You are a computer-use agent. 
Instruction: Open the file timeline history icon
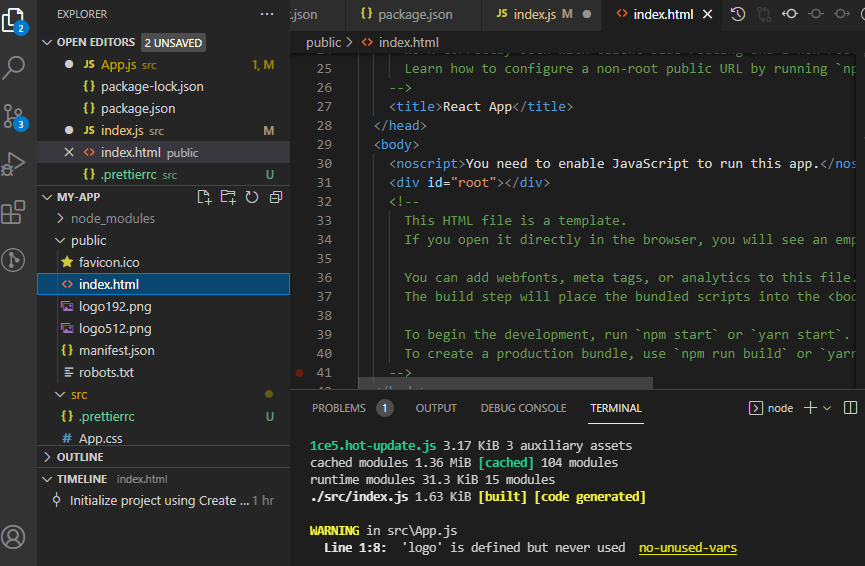pos(738,14)
